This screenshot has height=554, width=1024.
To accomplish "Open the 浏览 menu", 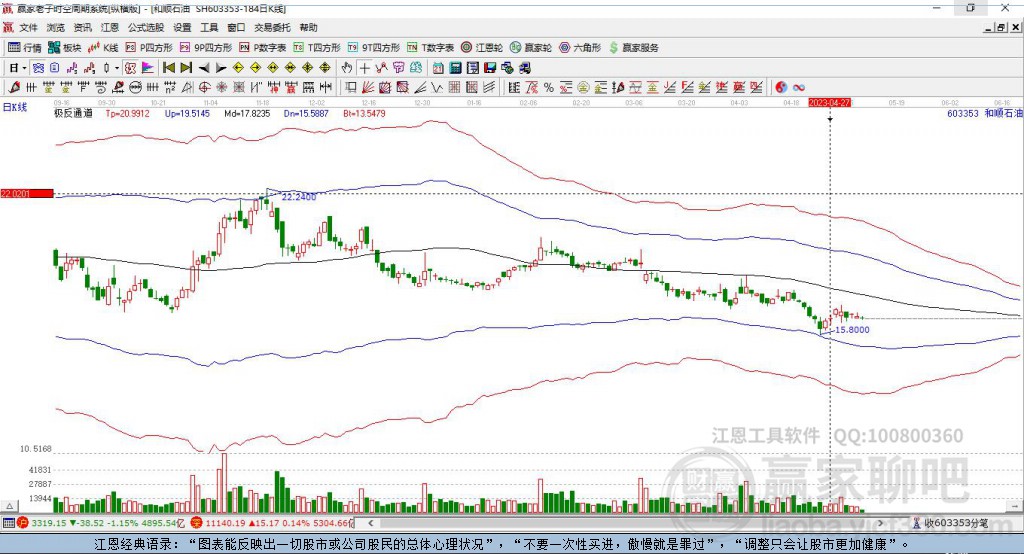I will (56, 27).
